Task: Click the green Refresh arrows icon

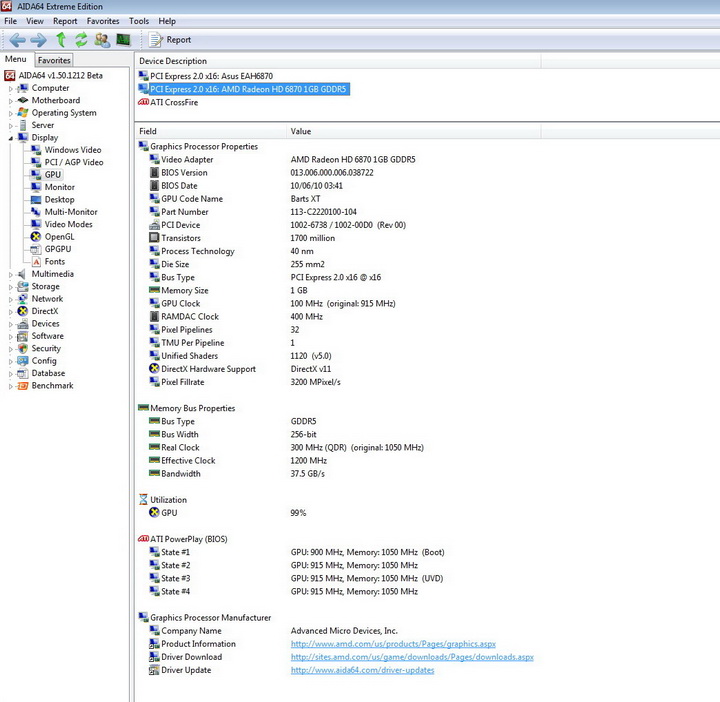Action: pyautogui.click(x=81, y=40)
